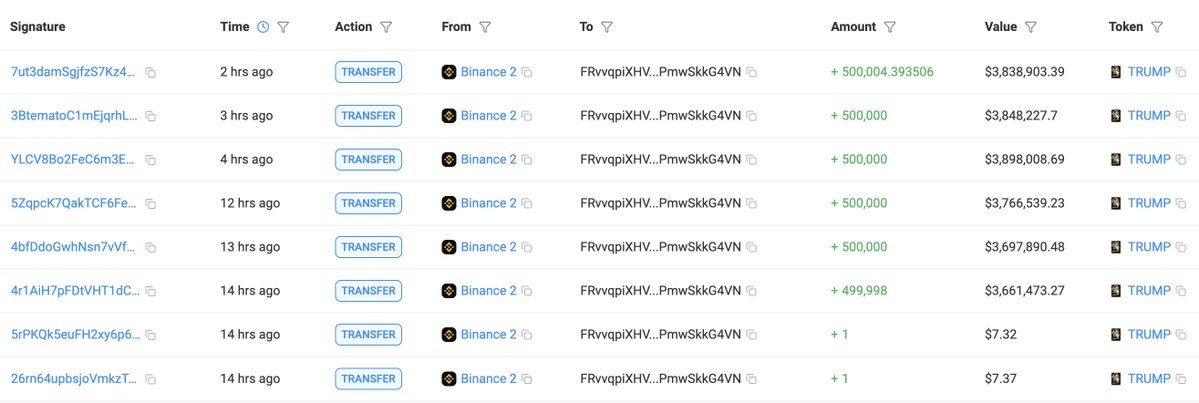The height and width of the screenshot is (403, 1199).
Task: Open the To column filter
Action: coord(607,27)
